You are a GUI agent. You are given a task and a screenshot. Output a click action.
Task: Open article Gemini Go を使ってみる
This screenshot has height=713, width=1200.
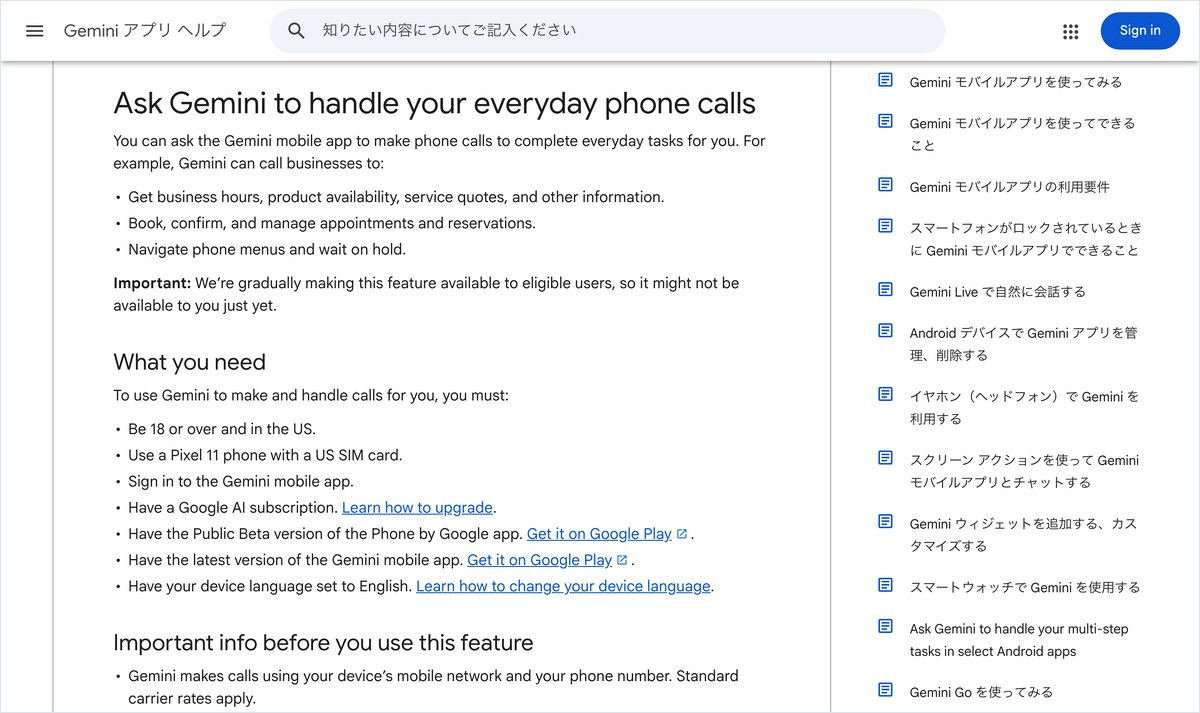pos(981,692)
